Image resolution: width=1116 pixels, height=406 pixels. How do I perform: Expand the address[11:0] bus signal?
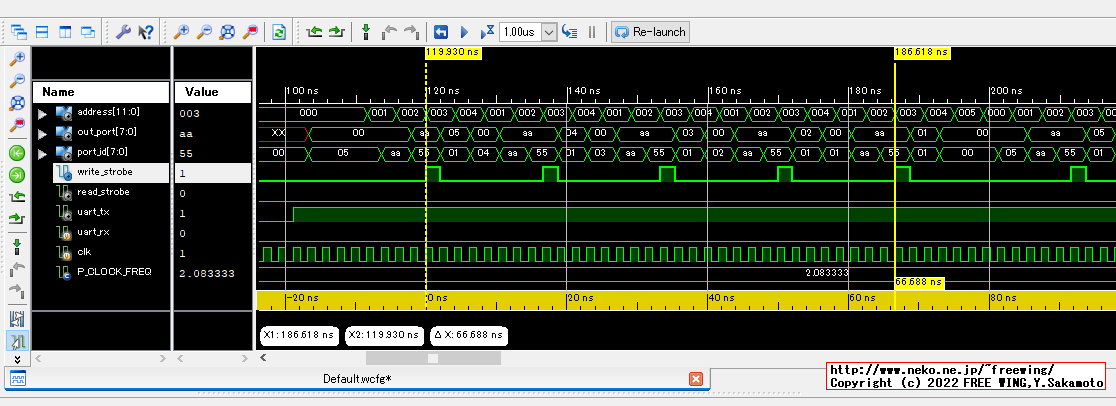coord(42,113)
